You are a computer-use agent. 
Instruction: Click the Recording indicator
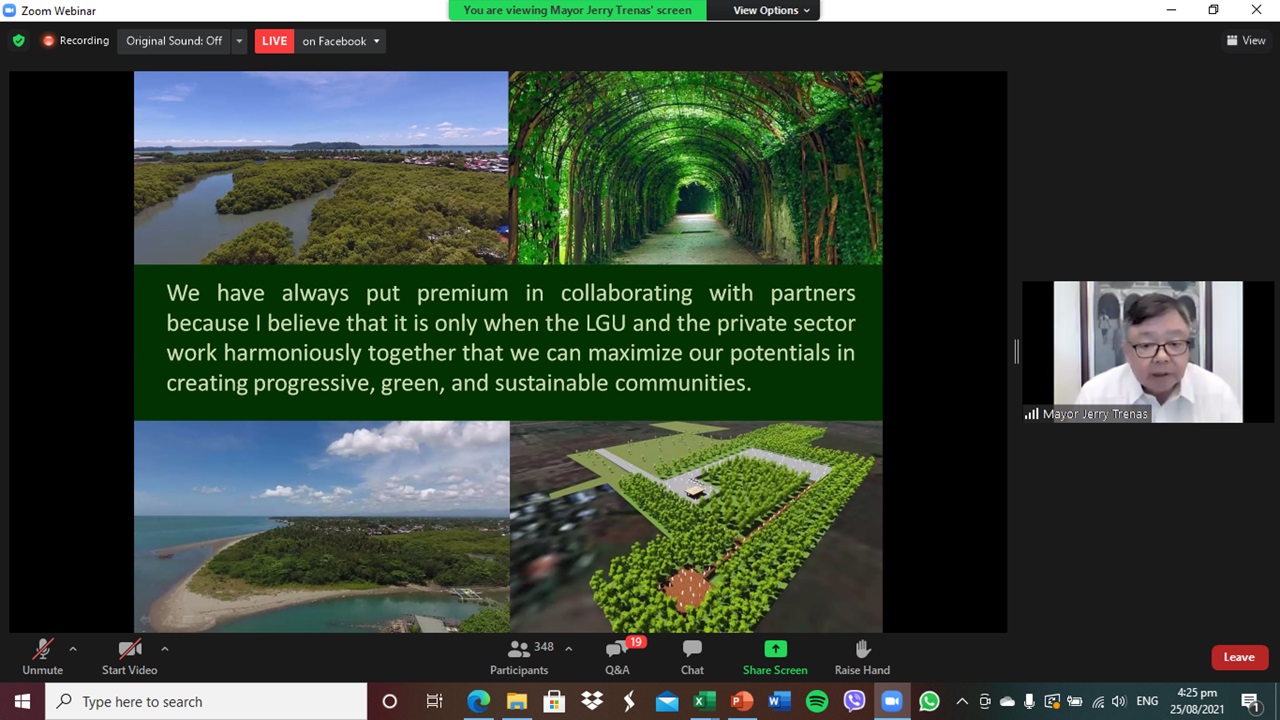click(75, 41)
